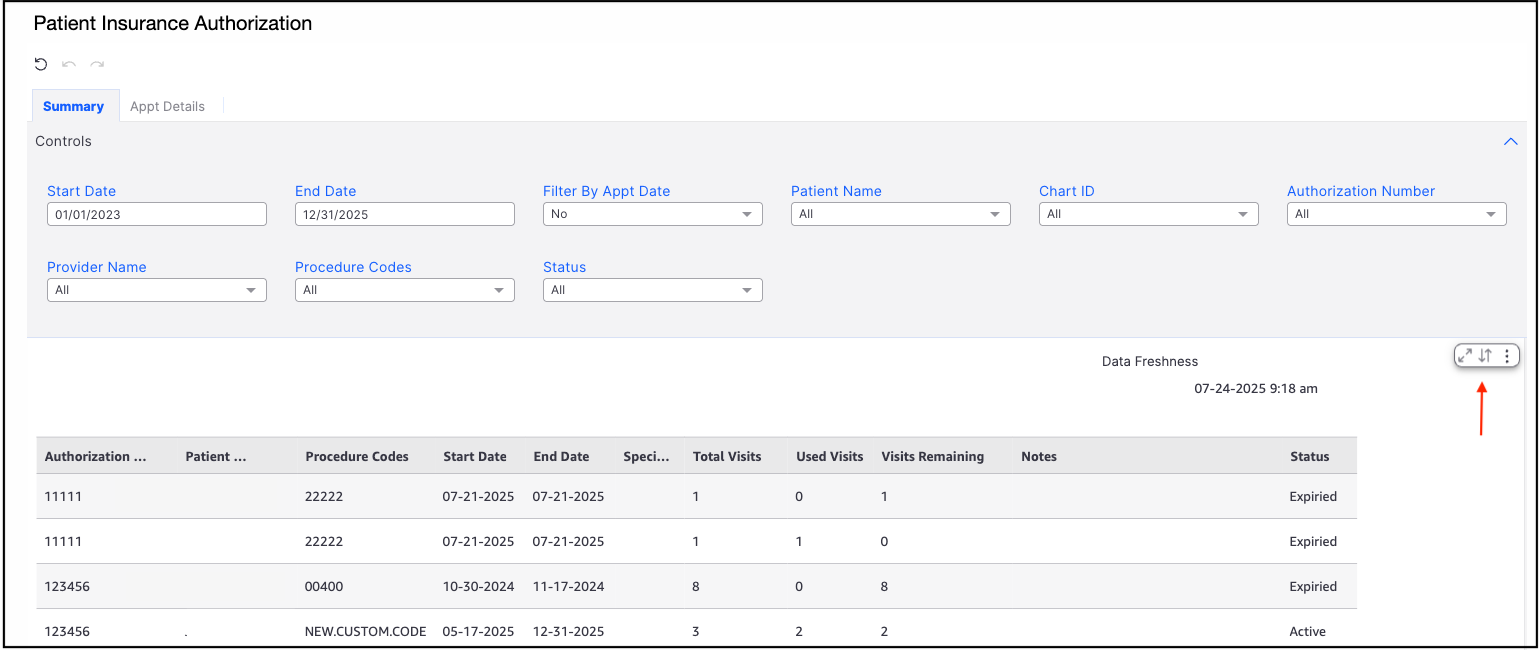Click the Controls panel heading
The height and width of the screenshot is (650, 1539).
pos(63,141)
